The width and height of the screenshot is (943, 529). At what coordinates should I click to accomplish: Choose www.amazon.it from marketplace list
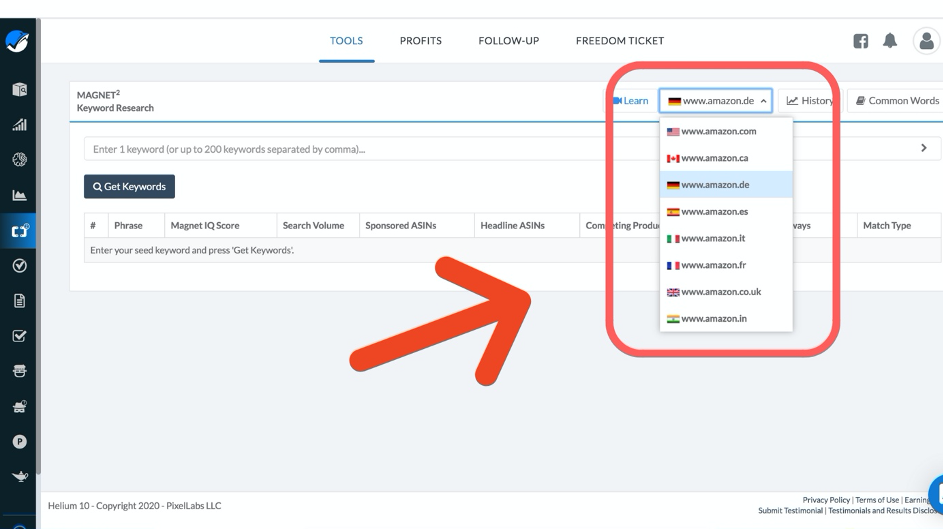pos(726,238)
